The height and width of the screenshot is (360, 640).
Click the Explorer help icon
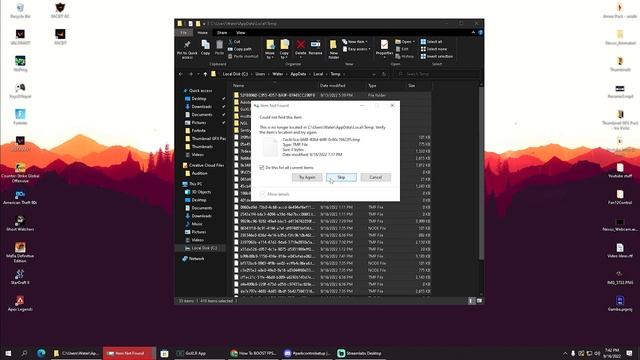point(480,33)
